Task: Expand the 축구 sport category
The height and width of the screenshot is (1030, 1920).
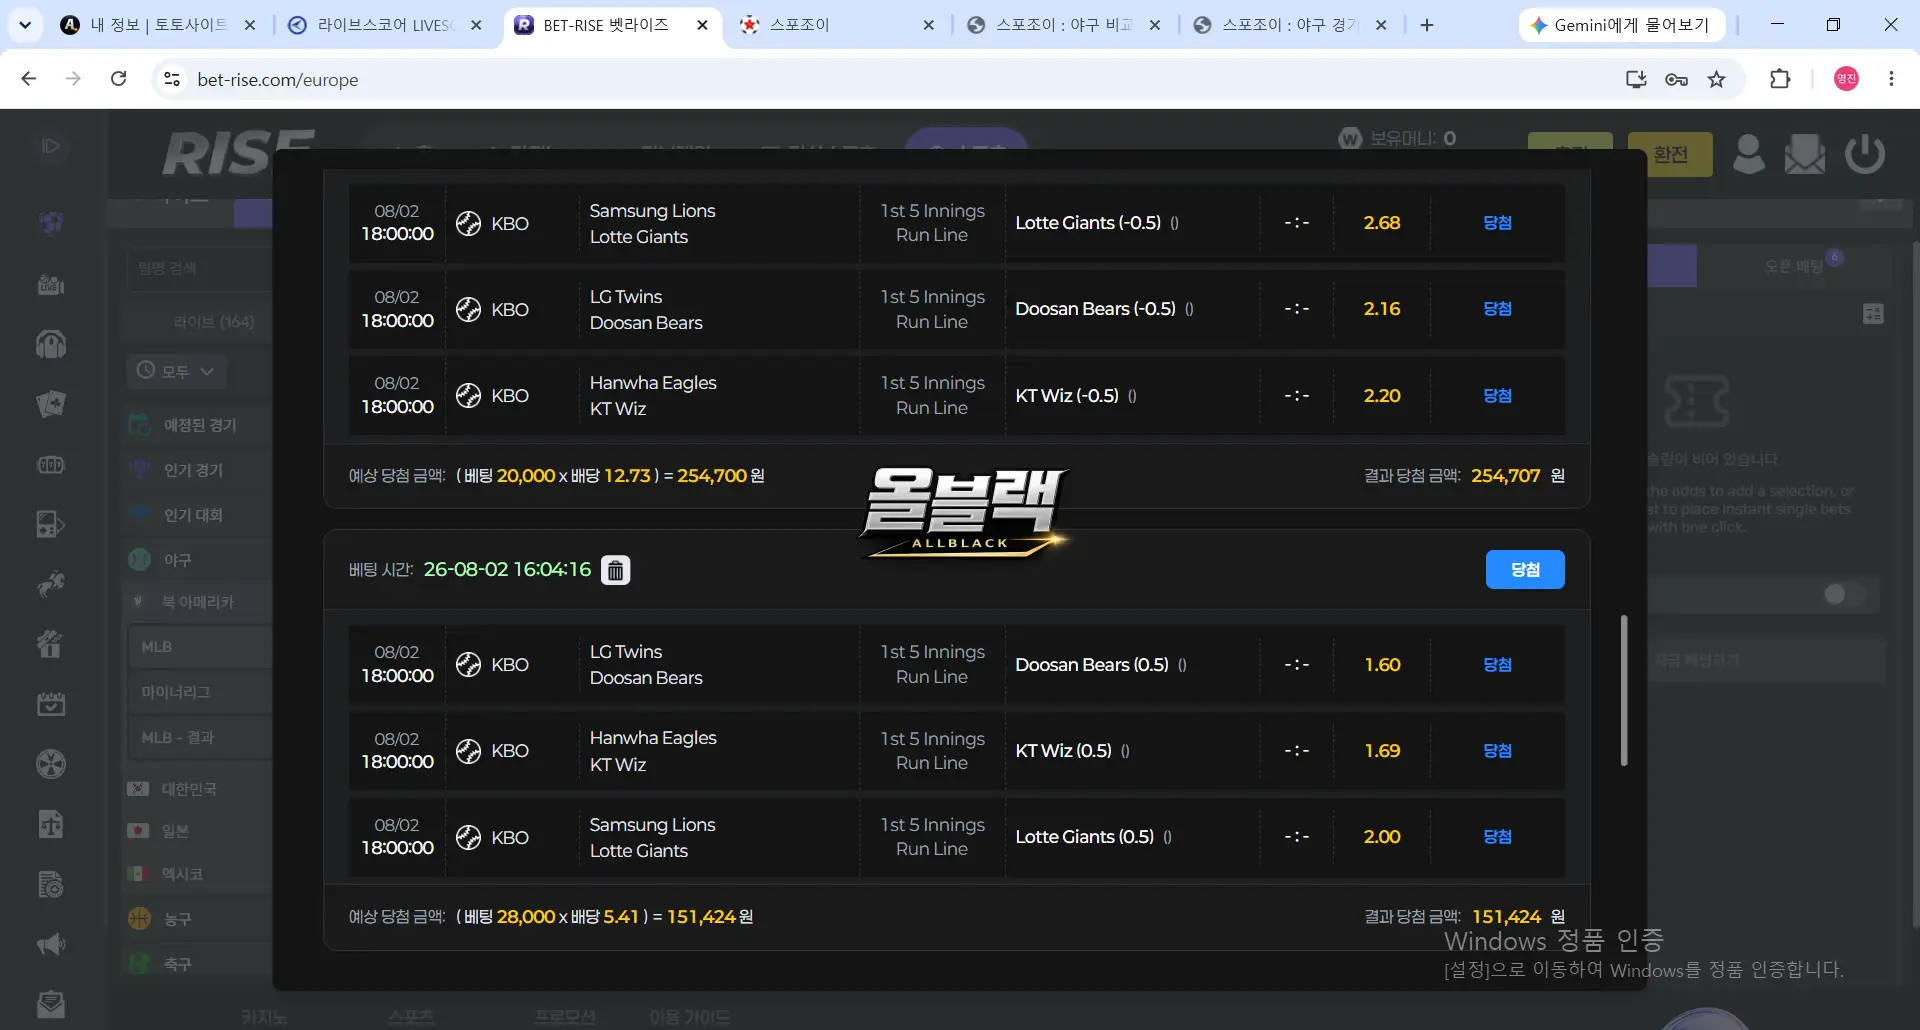Action: pos(178,964)
